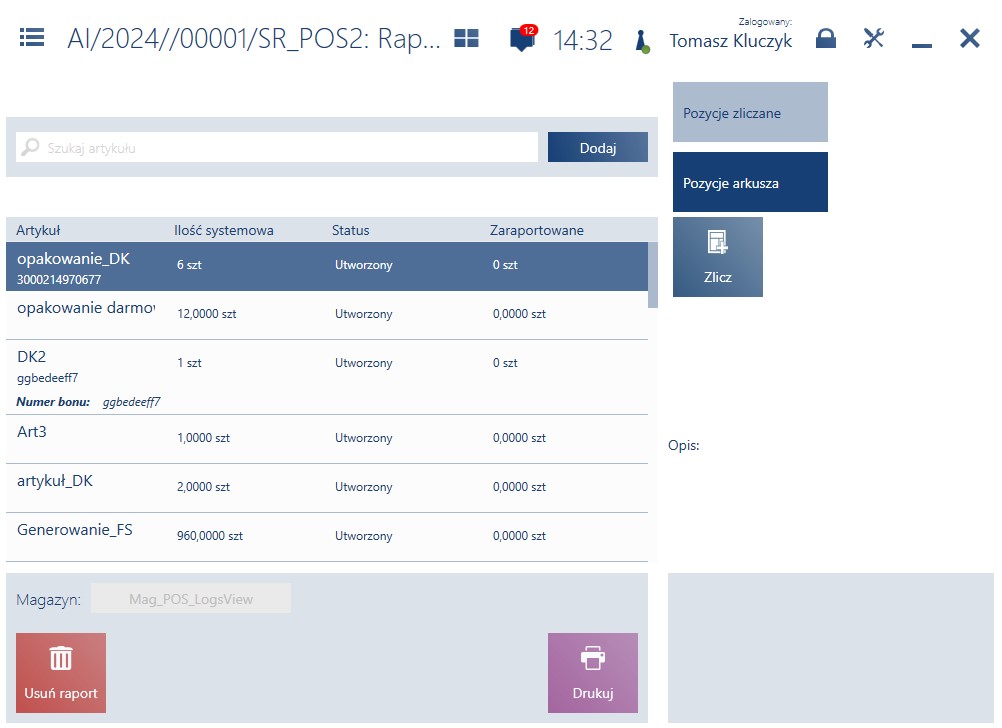Click Numer bonu value ggbedeeff7
The image size is (1002, 728).
(132, 402)
